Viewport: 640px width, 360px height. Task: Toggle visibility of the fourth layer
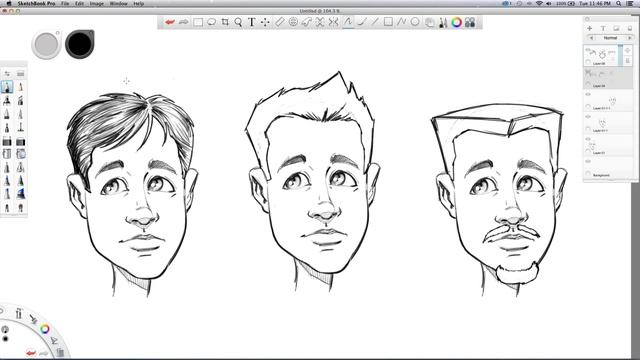(588, 117)
